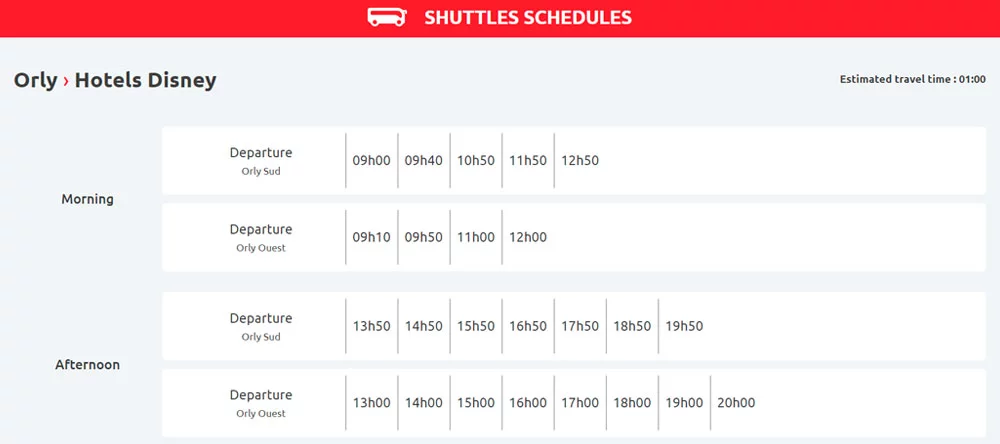Image resolution: width=1000 pixels, height=444 pixels.
Task: Select the 09h10 Orly Ouest departure
Action: tap(371, 237)
